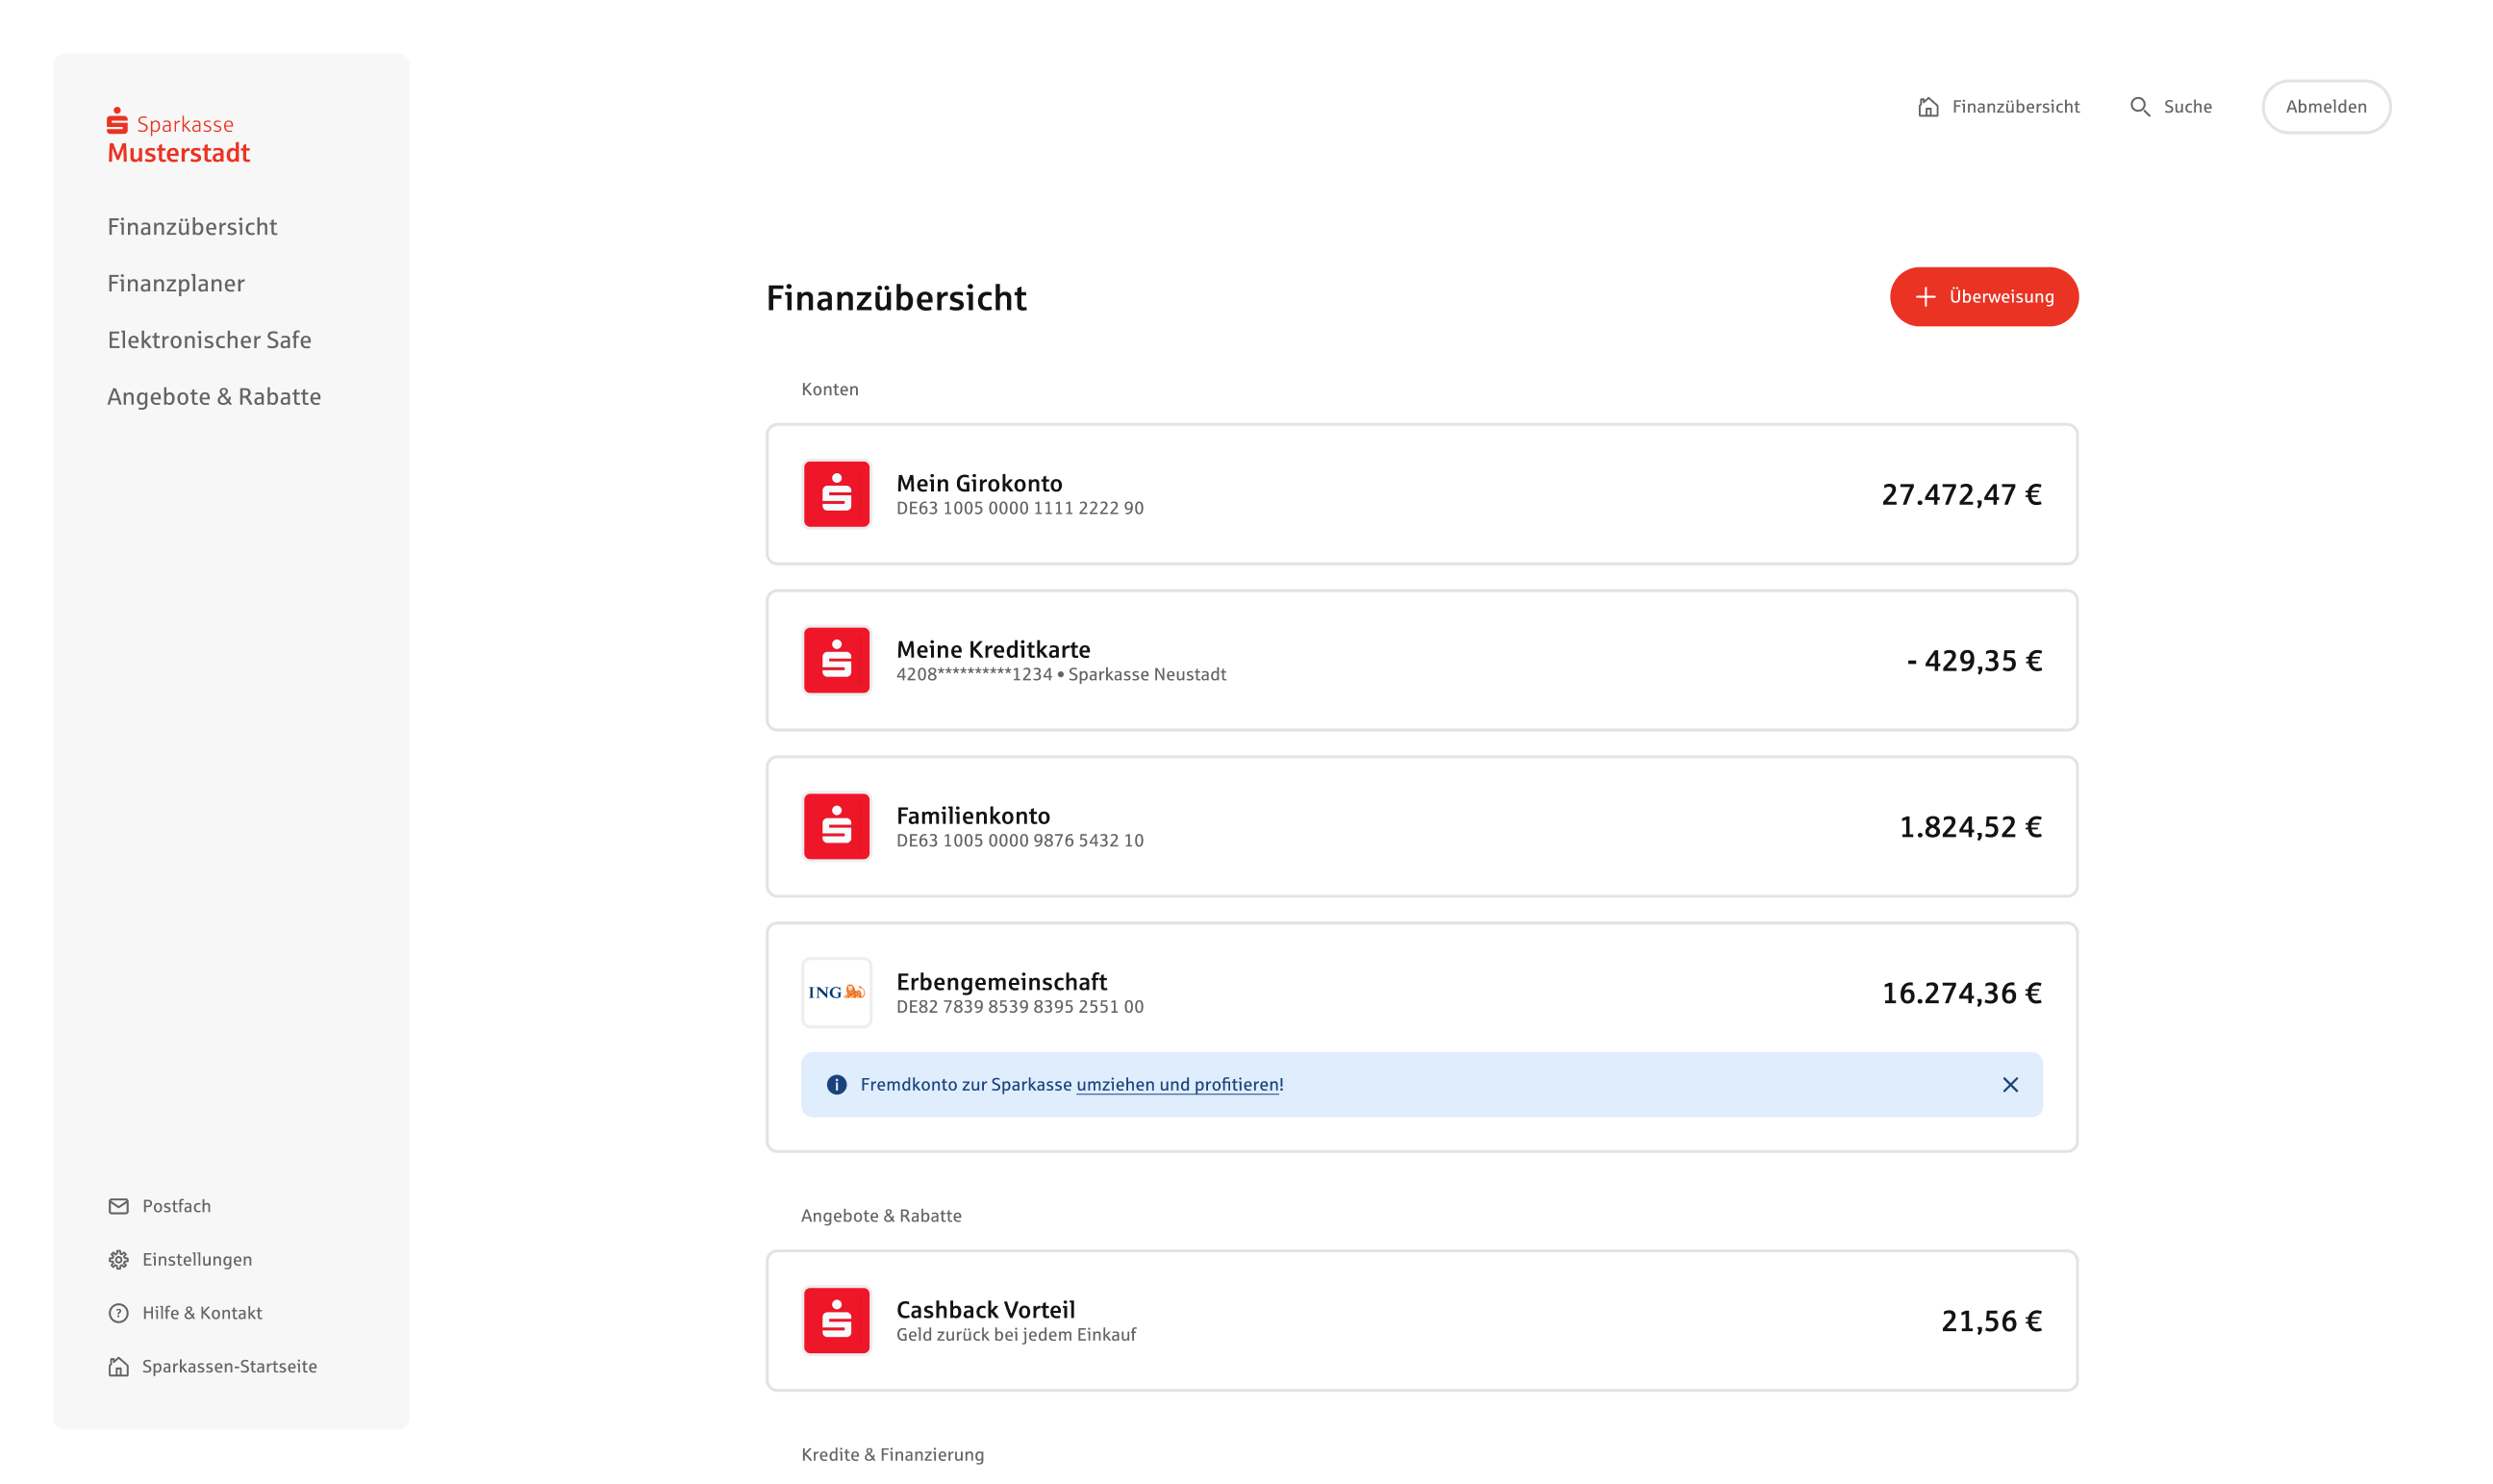
Task: Click the blue info icon in banner
Action: 837,1084
